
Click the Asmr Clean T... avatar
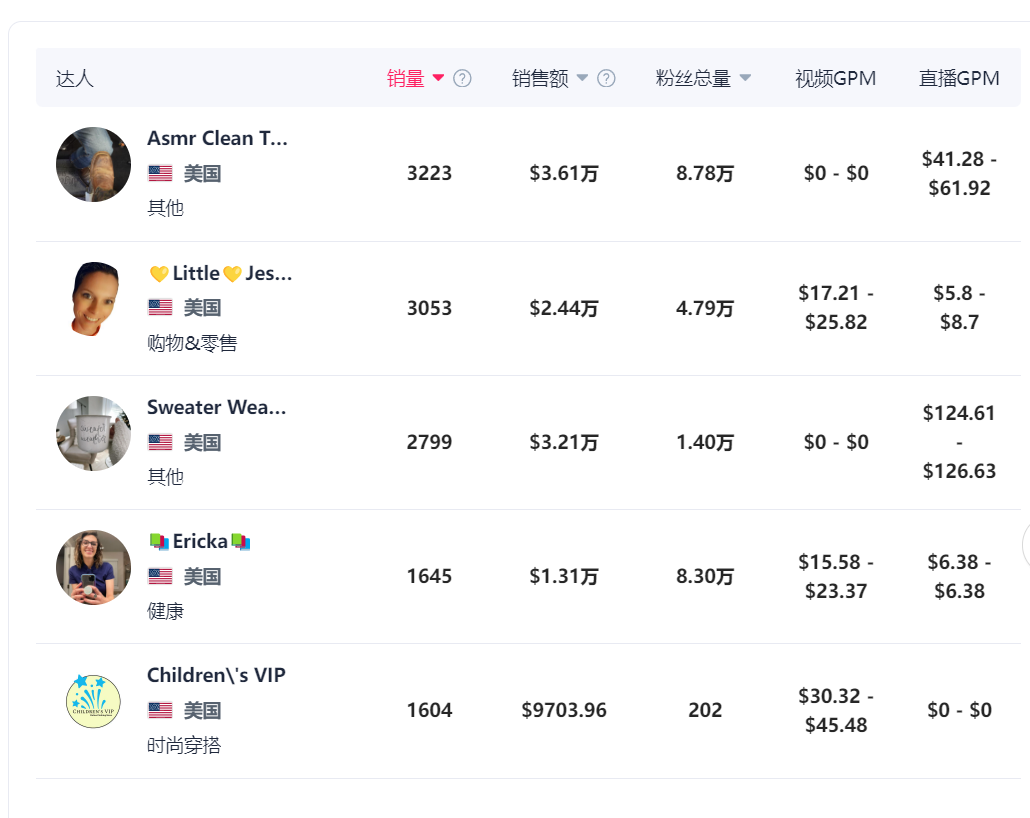pos(93,165)
